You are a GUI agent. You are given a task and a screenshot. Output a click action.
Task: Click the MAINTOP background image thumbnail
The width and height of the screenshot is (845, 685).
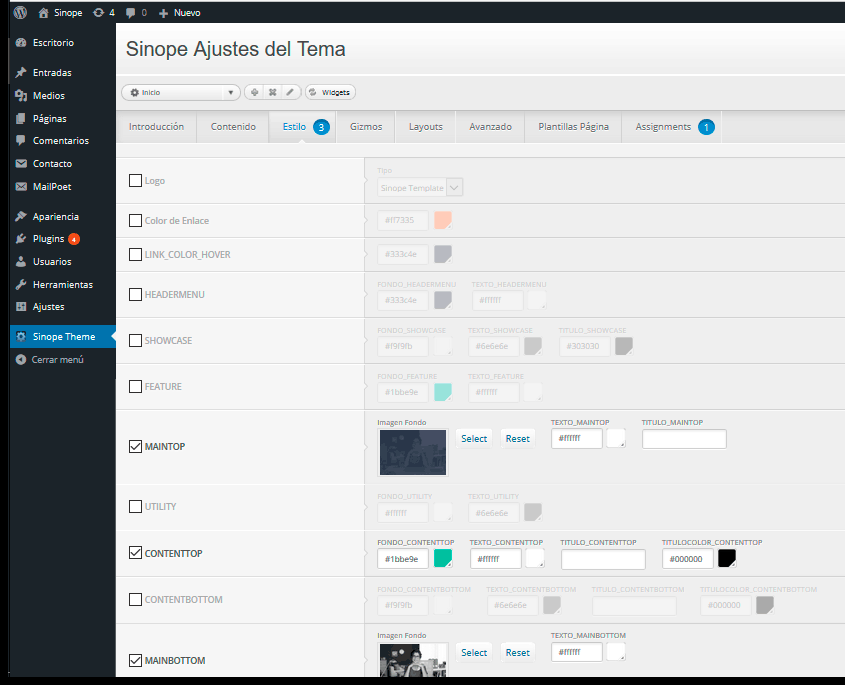(x=413, y=452)
